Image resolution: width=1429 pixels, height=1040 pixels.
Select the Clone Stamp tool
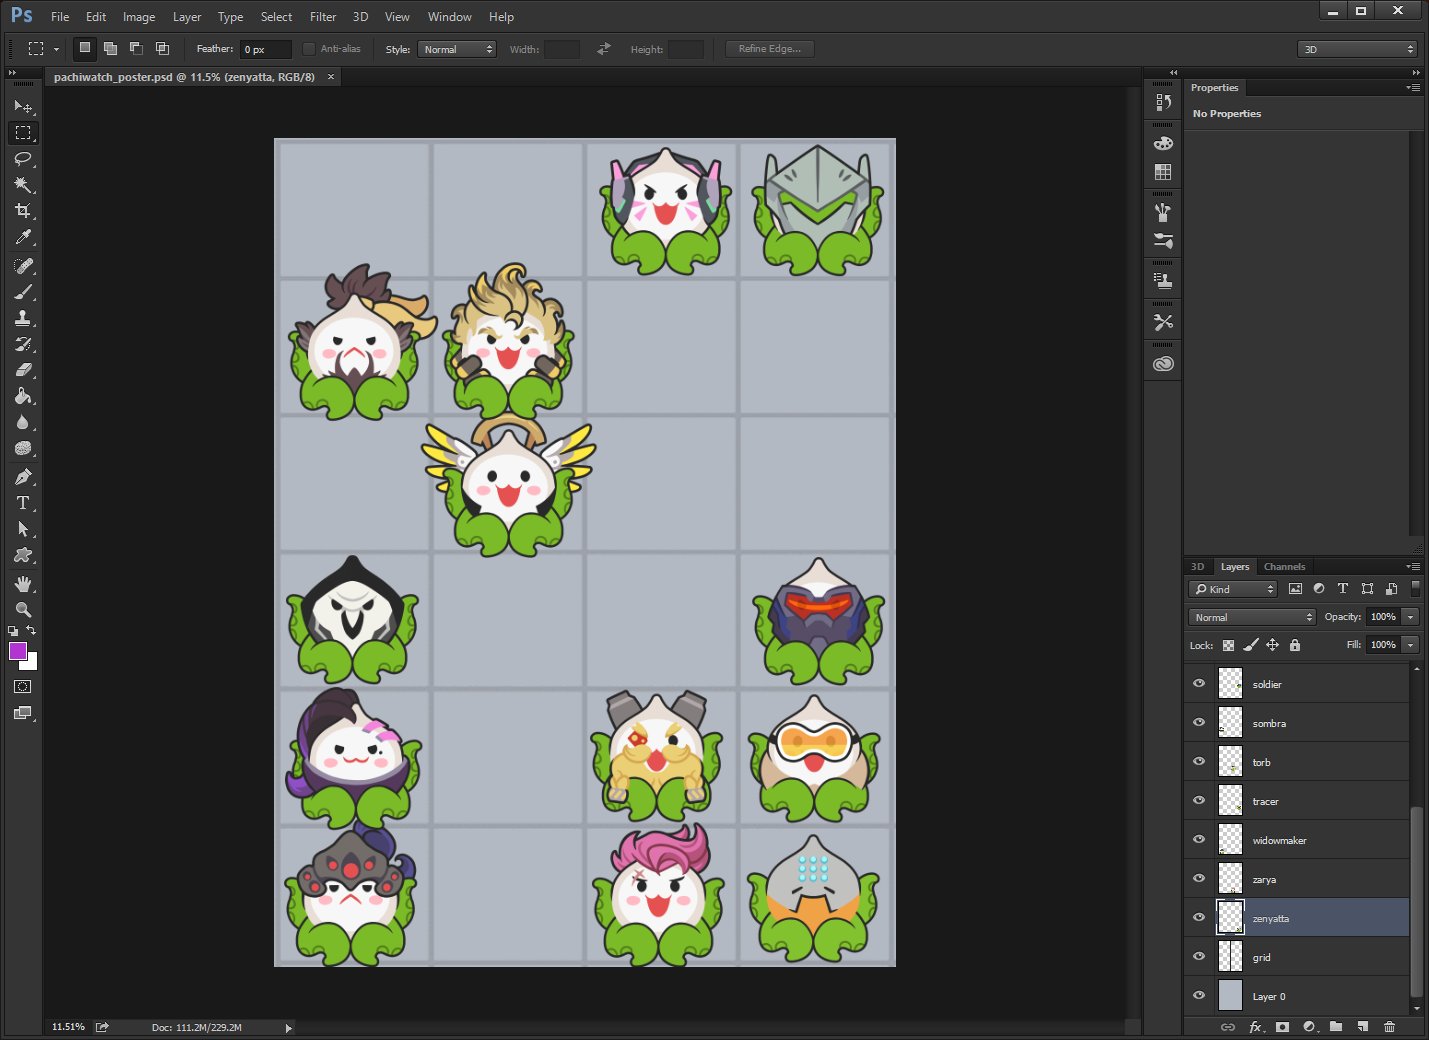click(23, 318)
